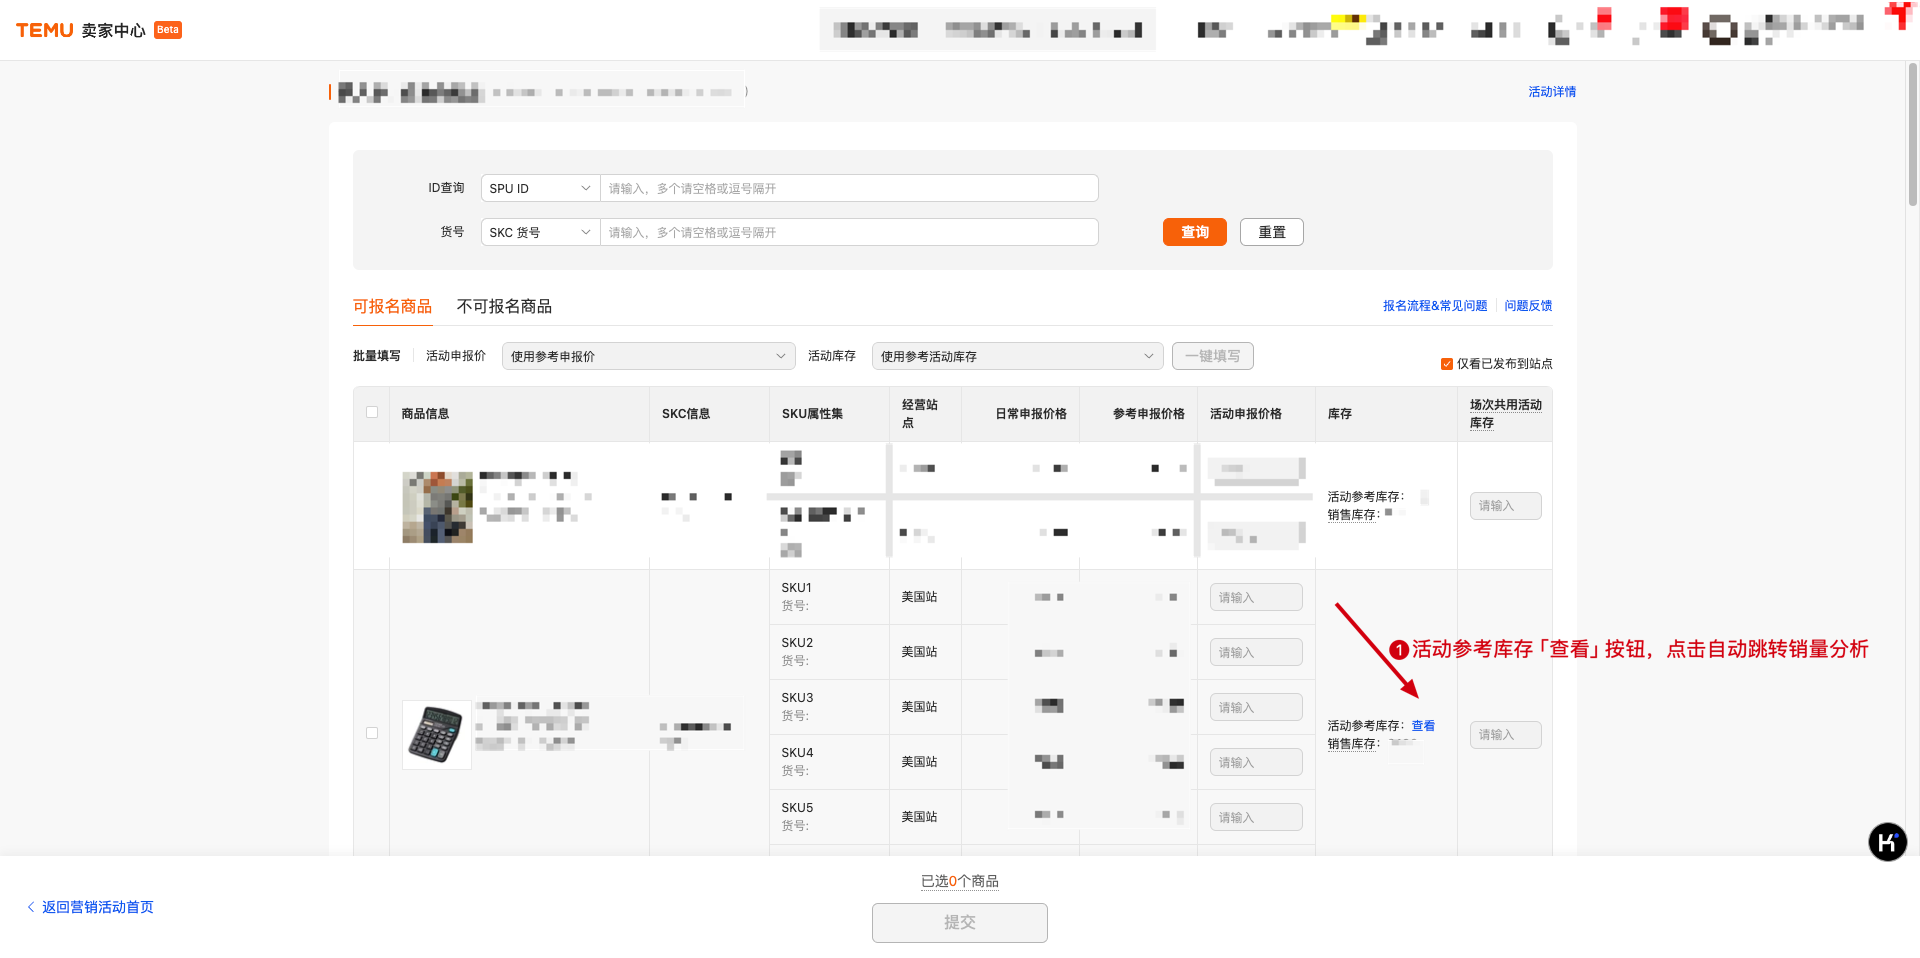Expand the 使用参考活动库存 dropdown

1017,355
